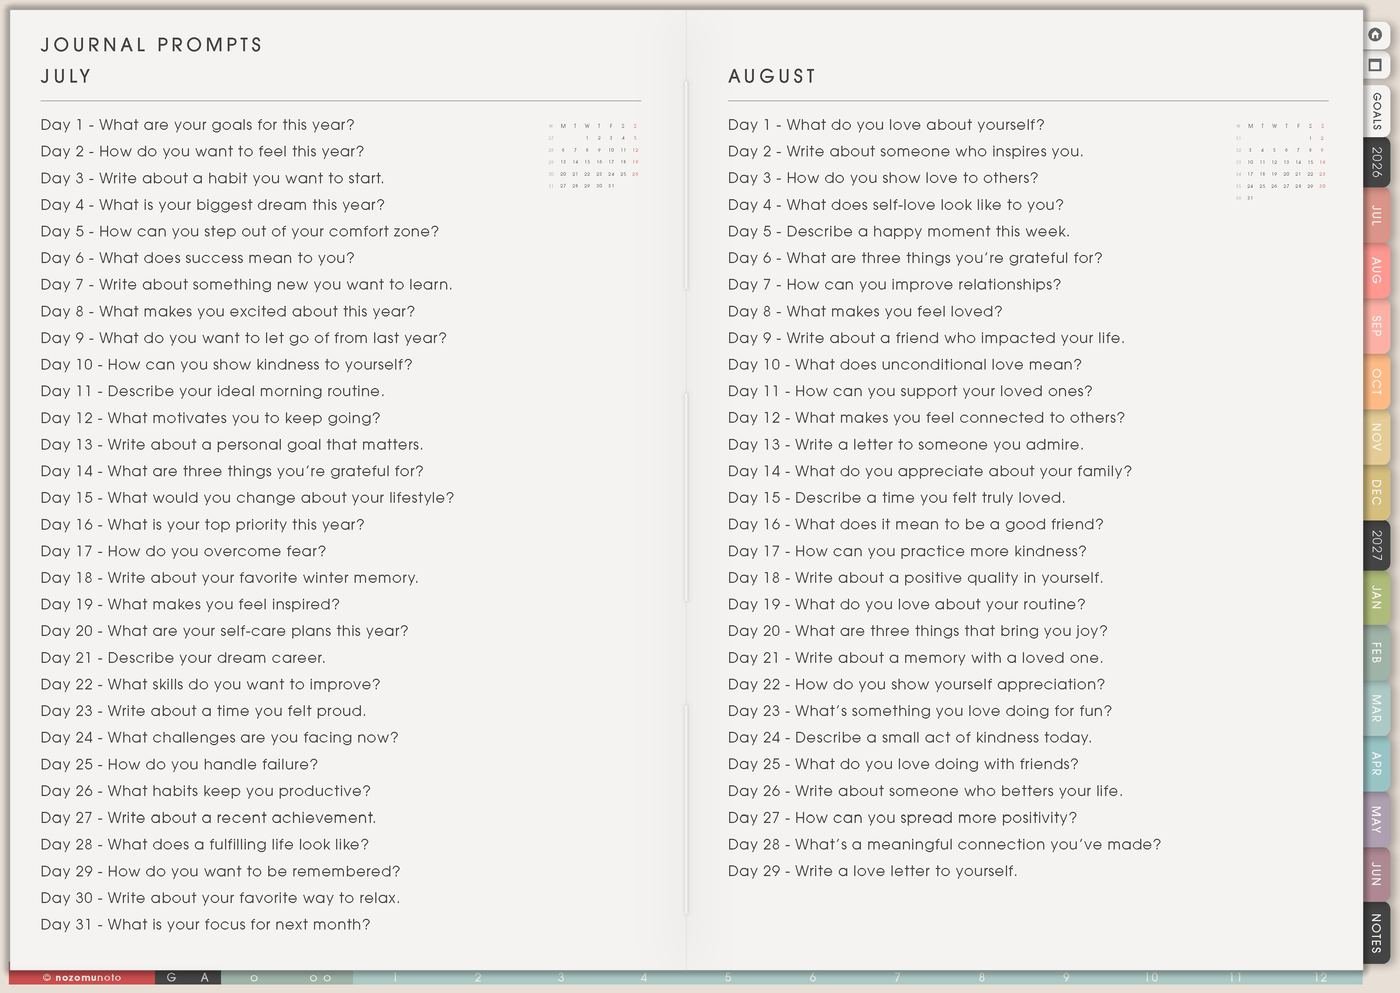Select the G tab in bottom bar
This screenshot has height=993, width=1400.
[172, 978]
